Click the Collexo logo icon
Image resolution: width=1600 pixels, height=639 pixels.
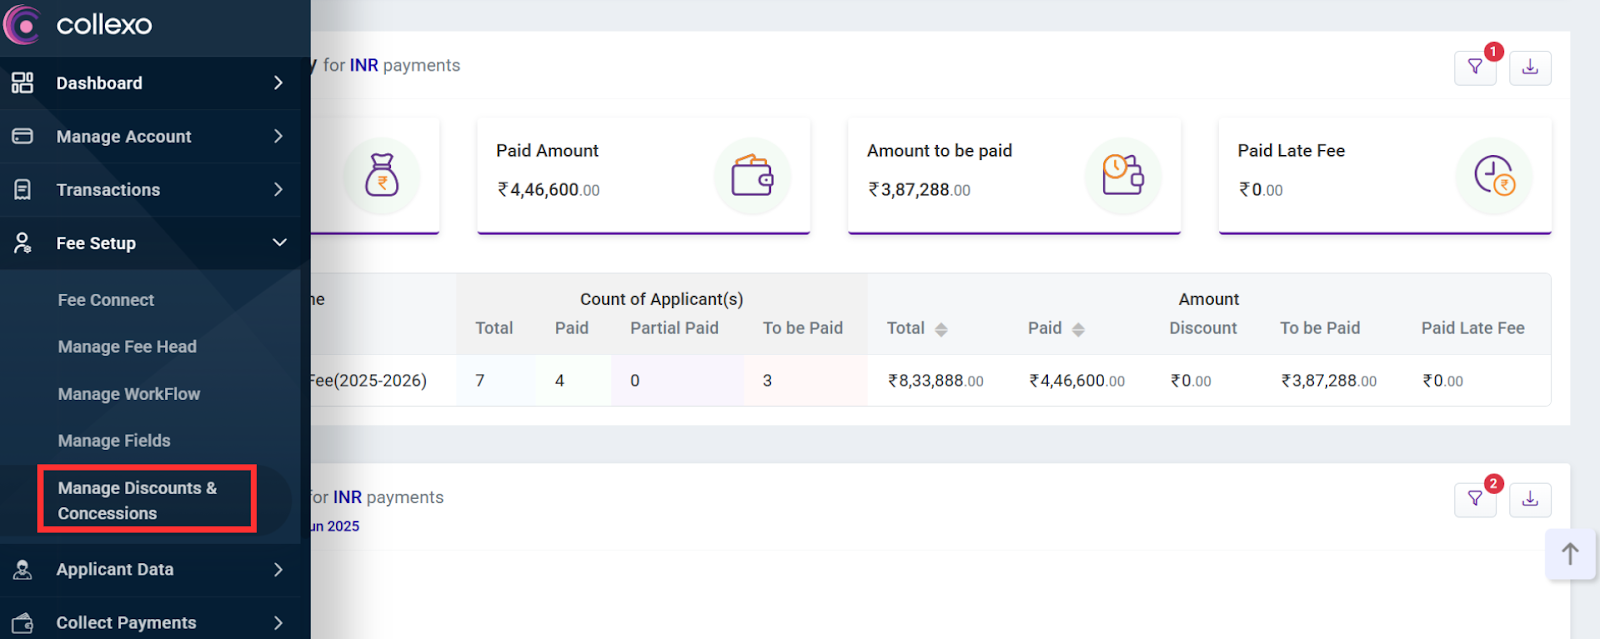22,25
